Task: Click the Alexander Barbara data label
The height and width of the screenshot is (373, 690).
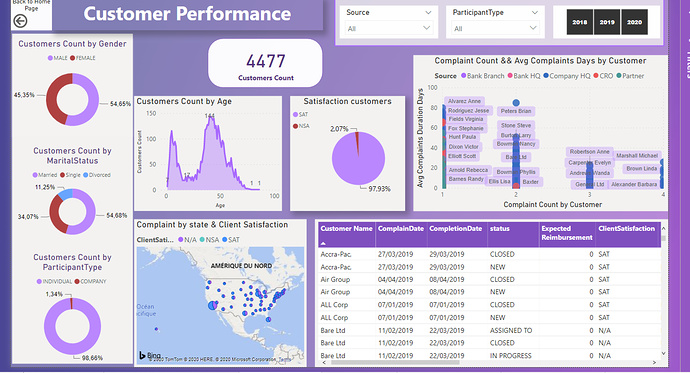Action: click(634, 185)
